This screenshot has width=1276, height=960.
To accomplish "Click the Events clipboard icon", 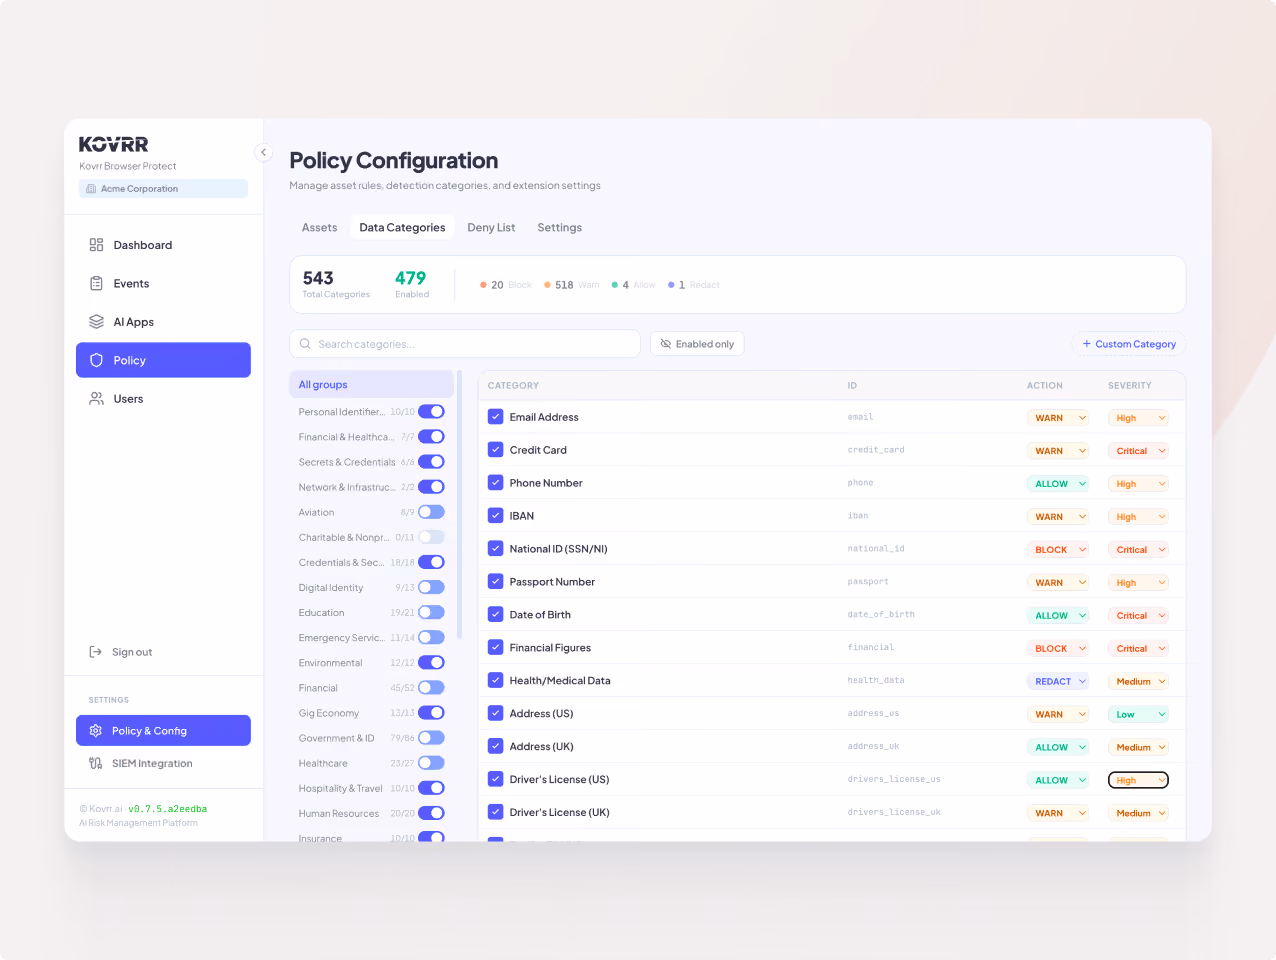I will coord(96,283).
